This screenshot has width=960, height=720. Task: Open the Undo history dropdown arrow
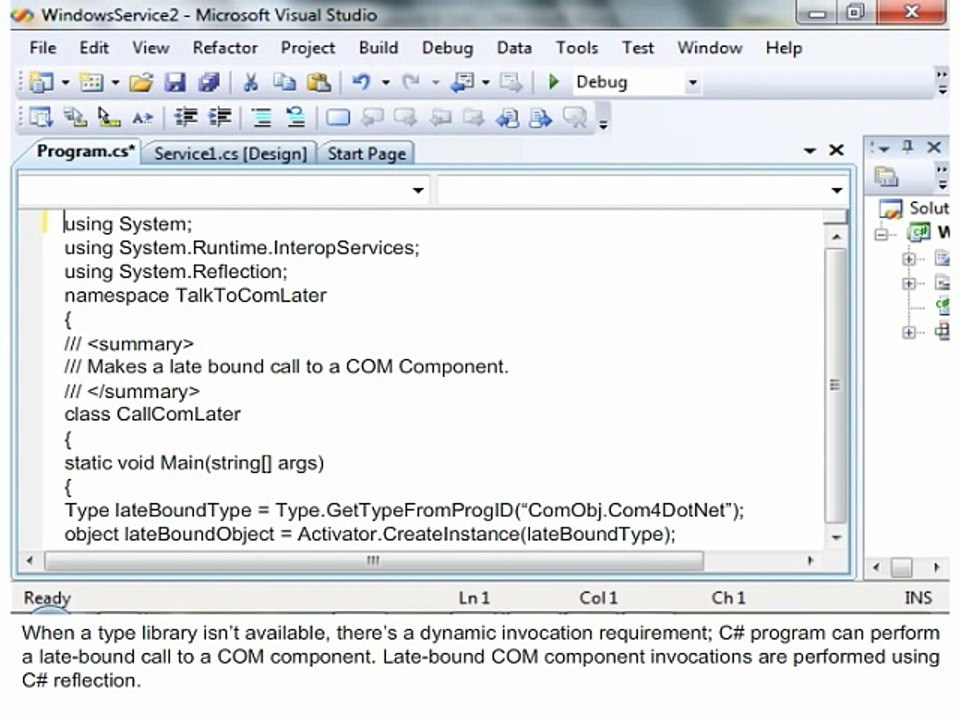[386, 83]
